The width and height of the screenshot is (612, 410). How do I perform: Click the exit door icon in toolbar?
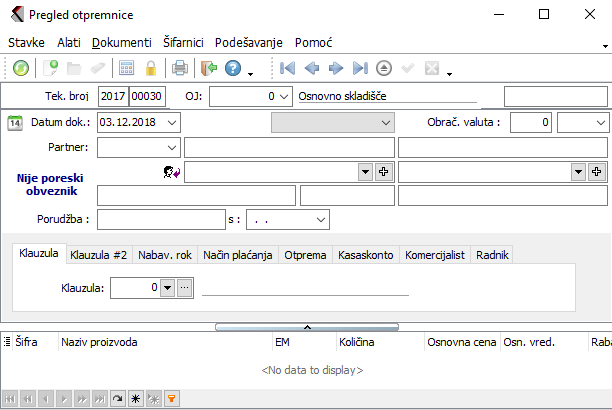208,69
